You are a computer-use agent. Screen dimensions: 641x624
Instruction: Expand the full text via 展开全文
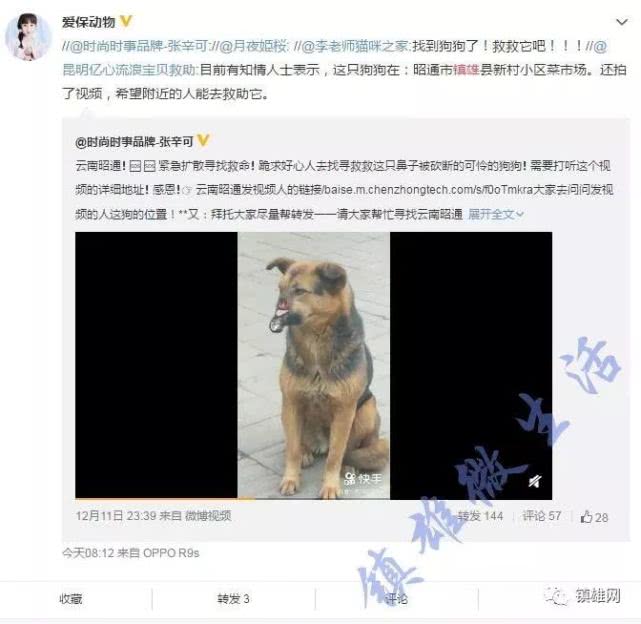click(x=495, y=214)
